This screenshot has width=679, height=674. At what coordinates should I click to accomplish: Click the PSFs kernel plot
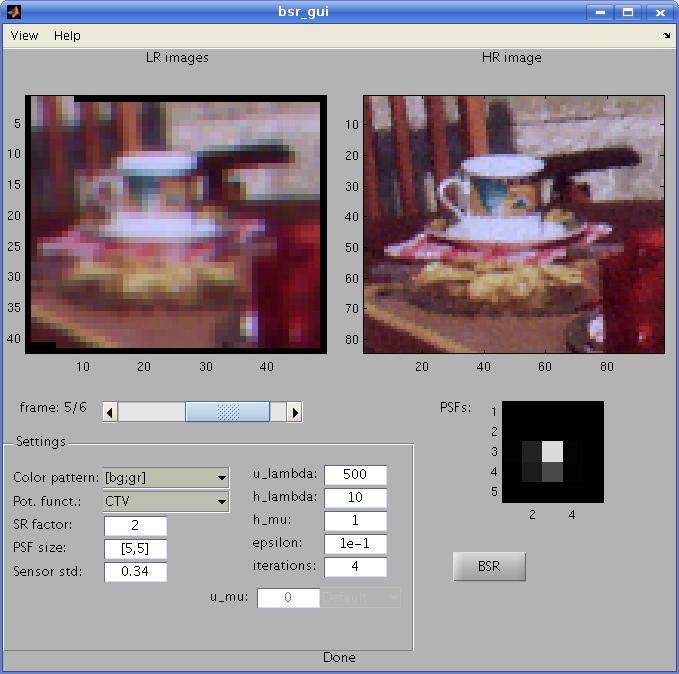553,452
